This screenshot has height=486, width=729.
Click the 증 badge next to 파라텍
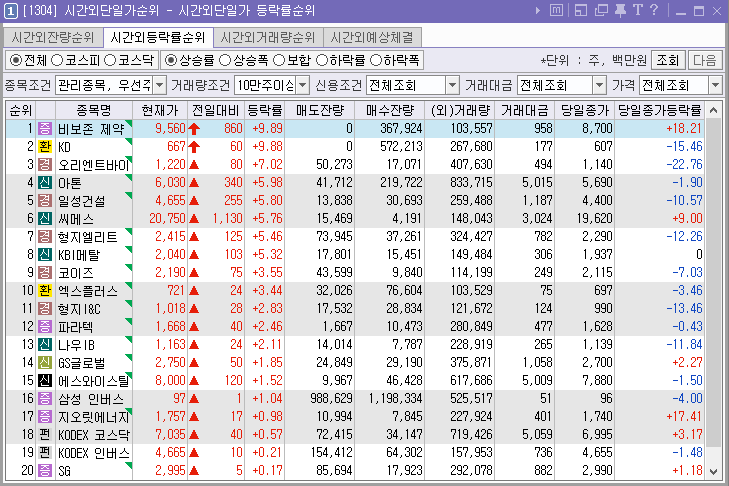[x=45, y=326]
